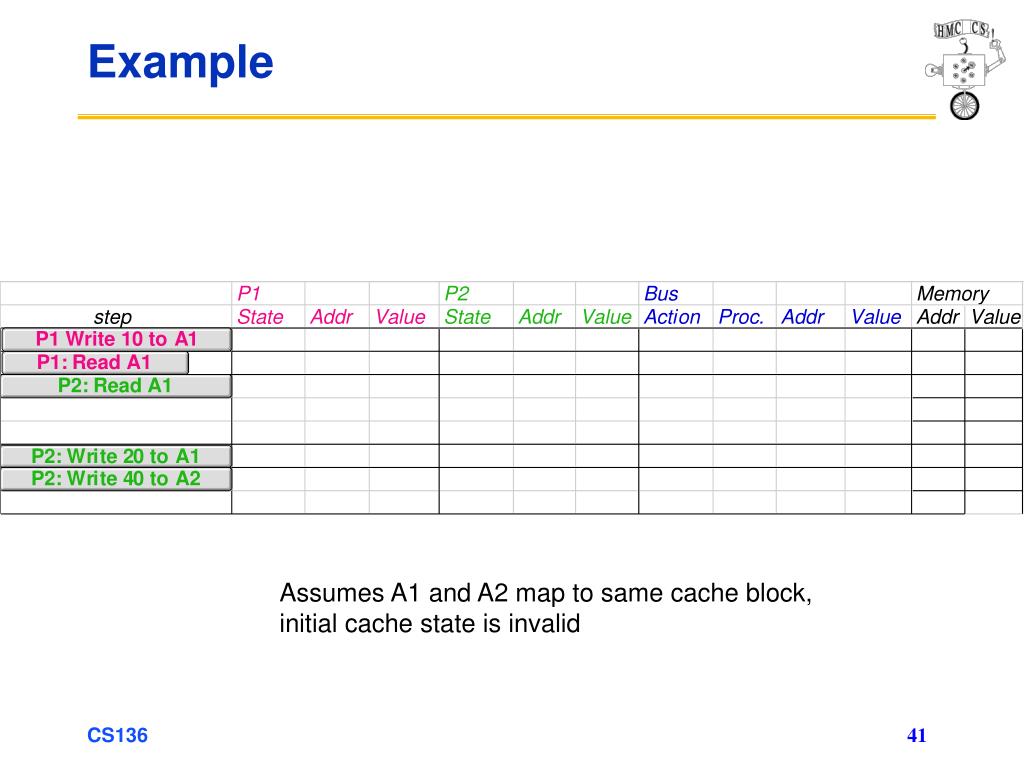Click the 'P2: Read A1' step button

tap(116, 386)
